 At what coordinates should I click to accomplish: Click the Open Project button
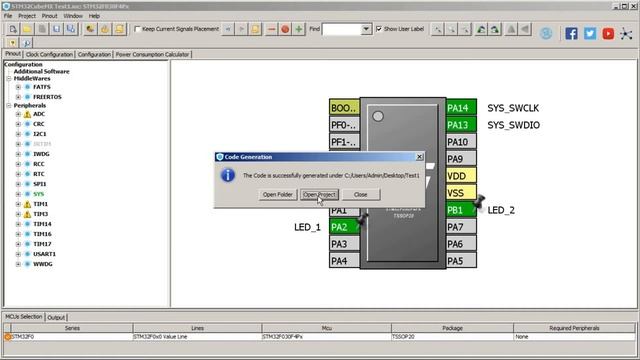(319, 195)
